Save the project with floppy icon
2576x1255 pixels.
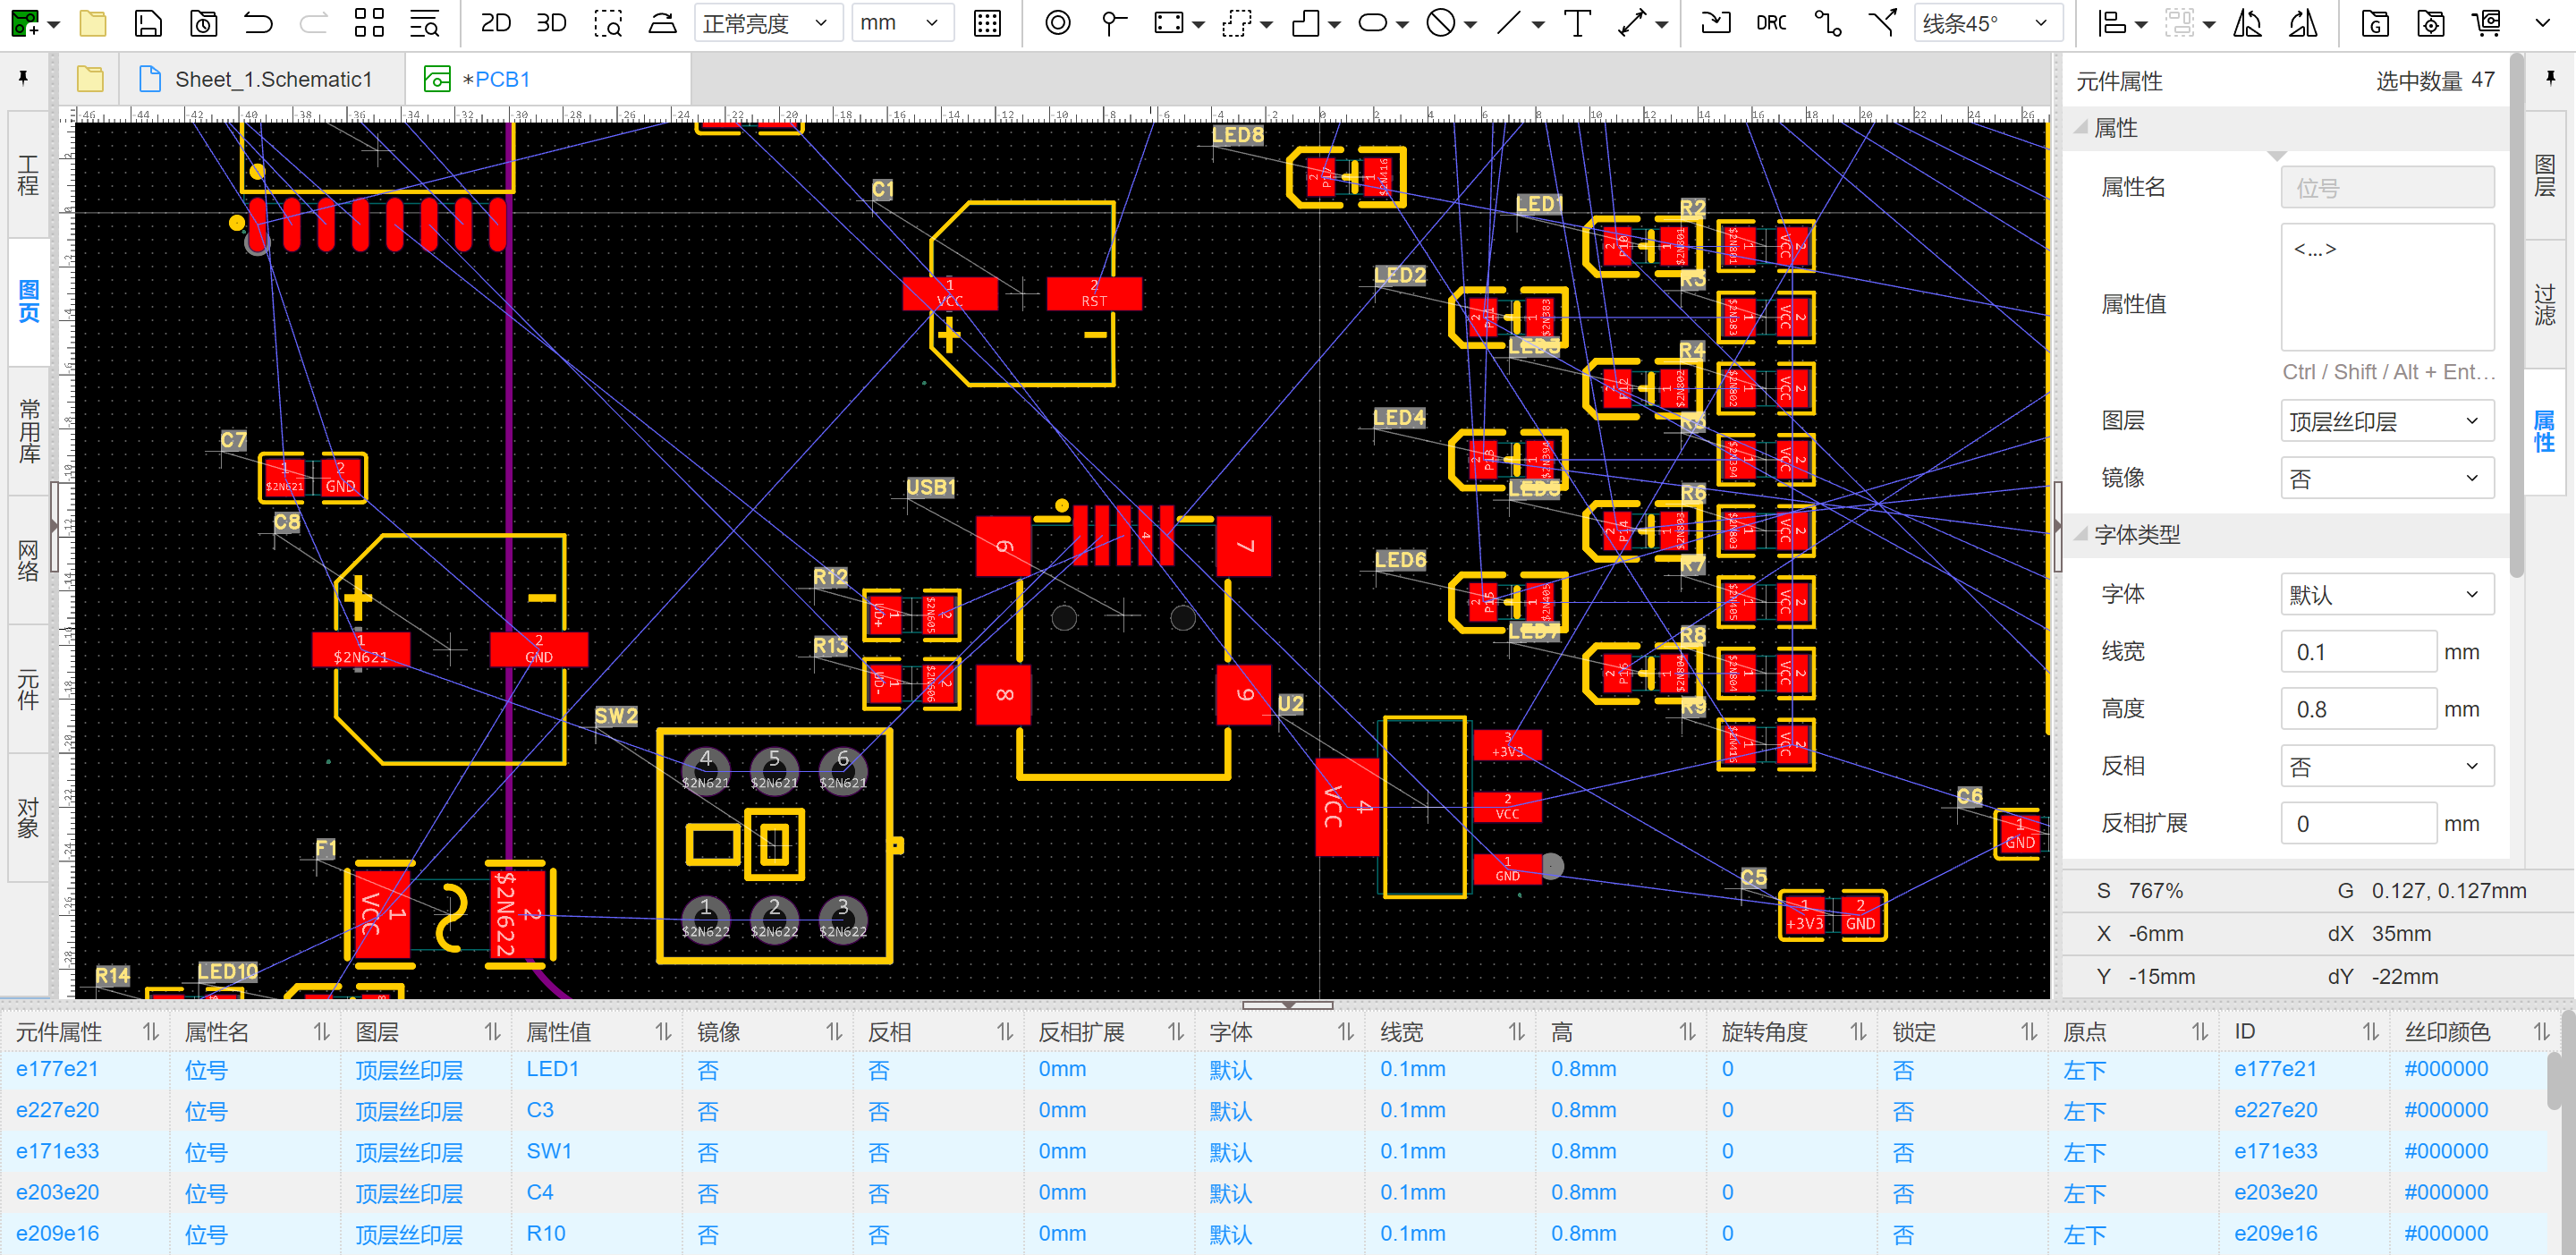(x=148, y=22)
